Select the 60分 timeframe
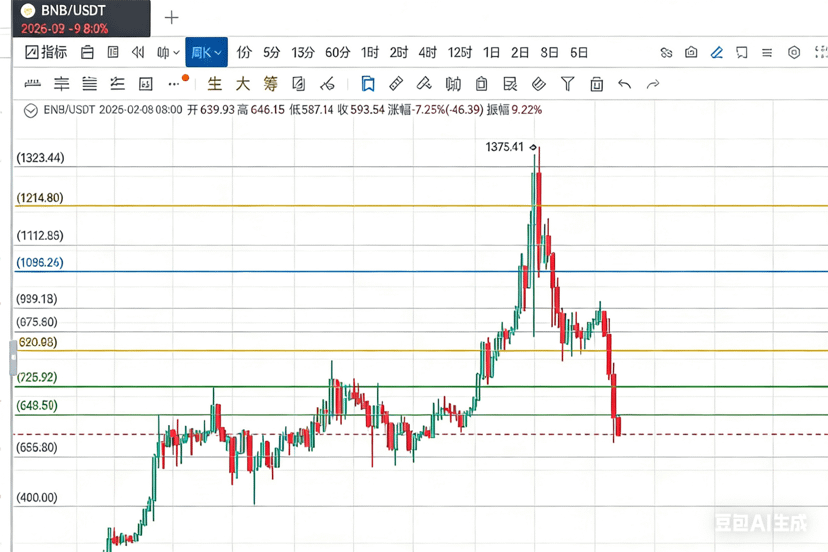 pyautogui.click(x=337, y=52)
